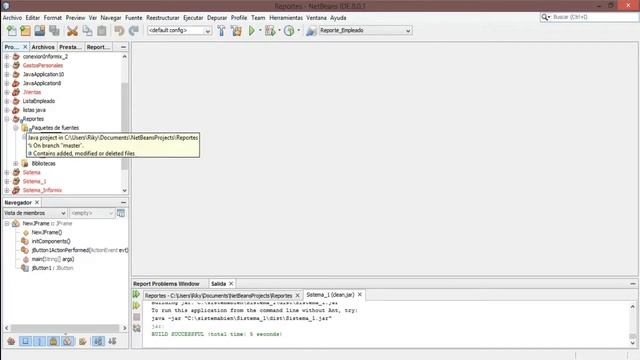This screenshot has width=640, height=360.
Task: Click the Paste clipboard icon
Action: pos(102,31)
